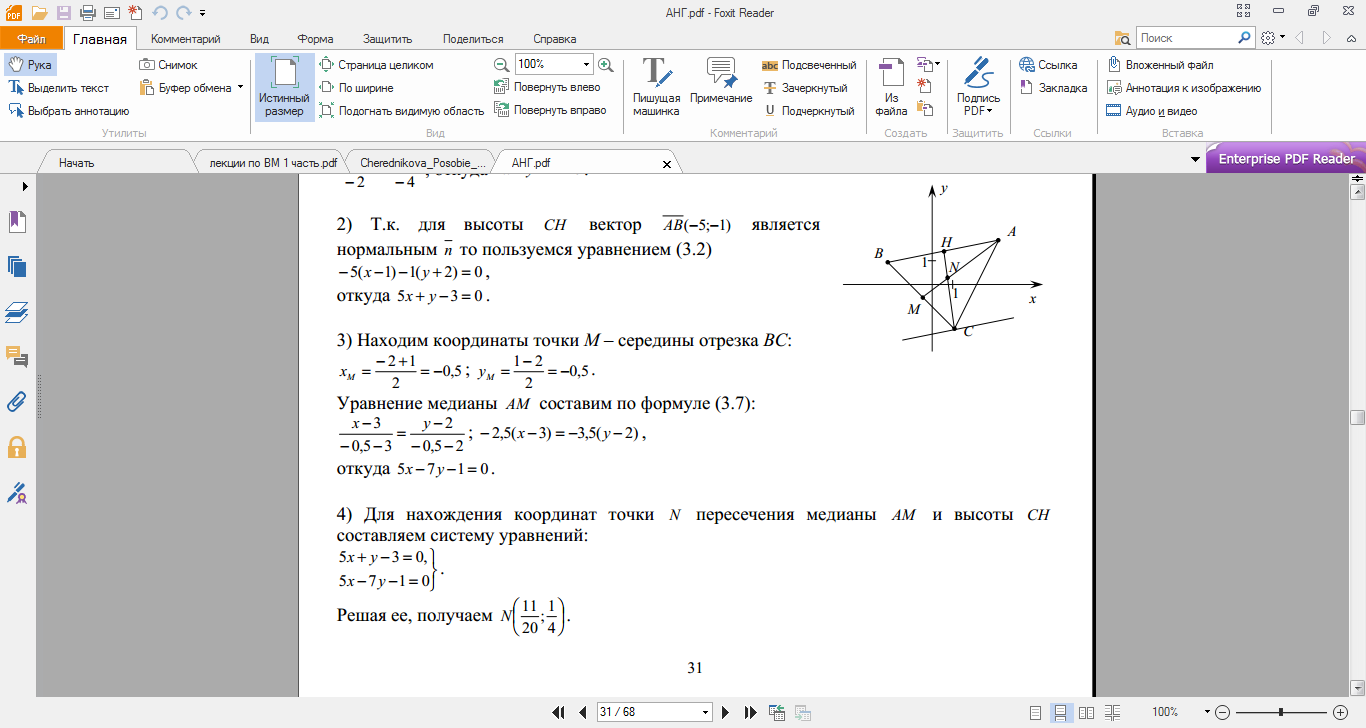Image resolution: width=1366 pixels, height=728 pixels.
Task: Attach a Вложенный файл
Action: point(1162,65)
